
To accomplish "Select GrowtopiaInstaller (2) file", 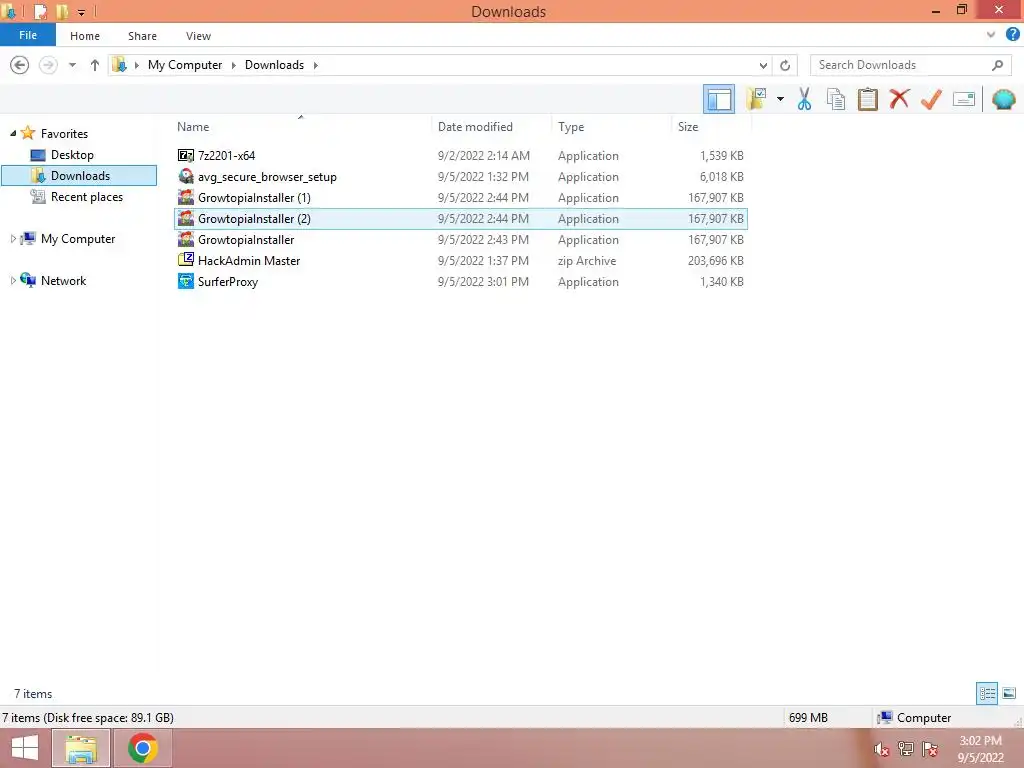I will 461,219.
